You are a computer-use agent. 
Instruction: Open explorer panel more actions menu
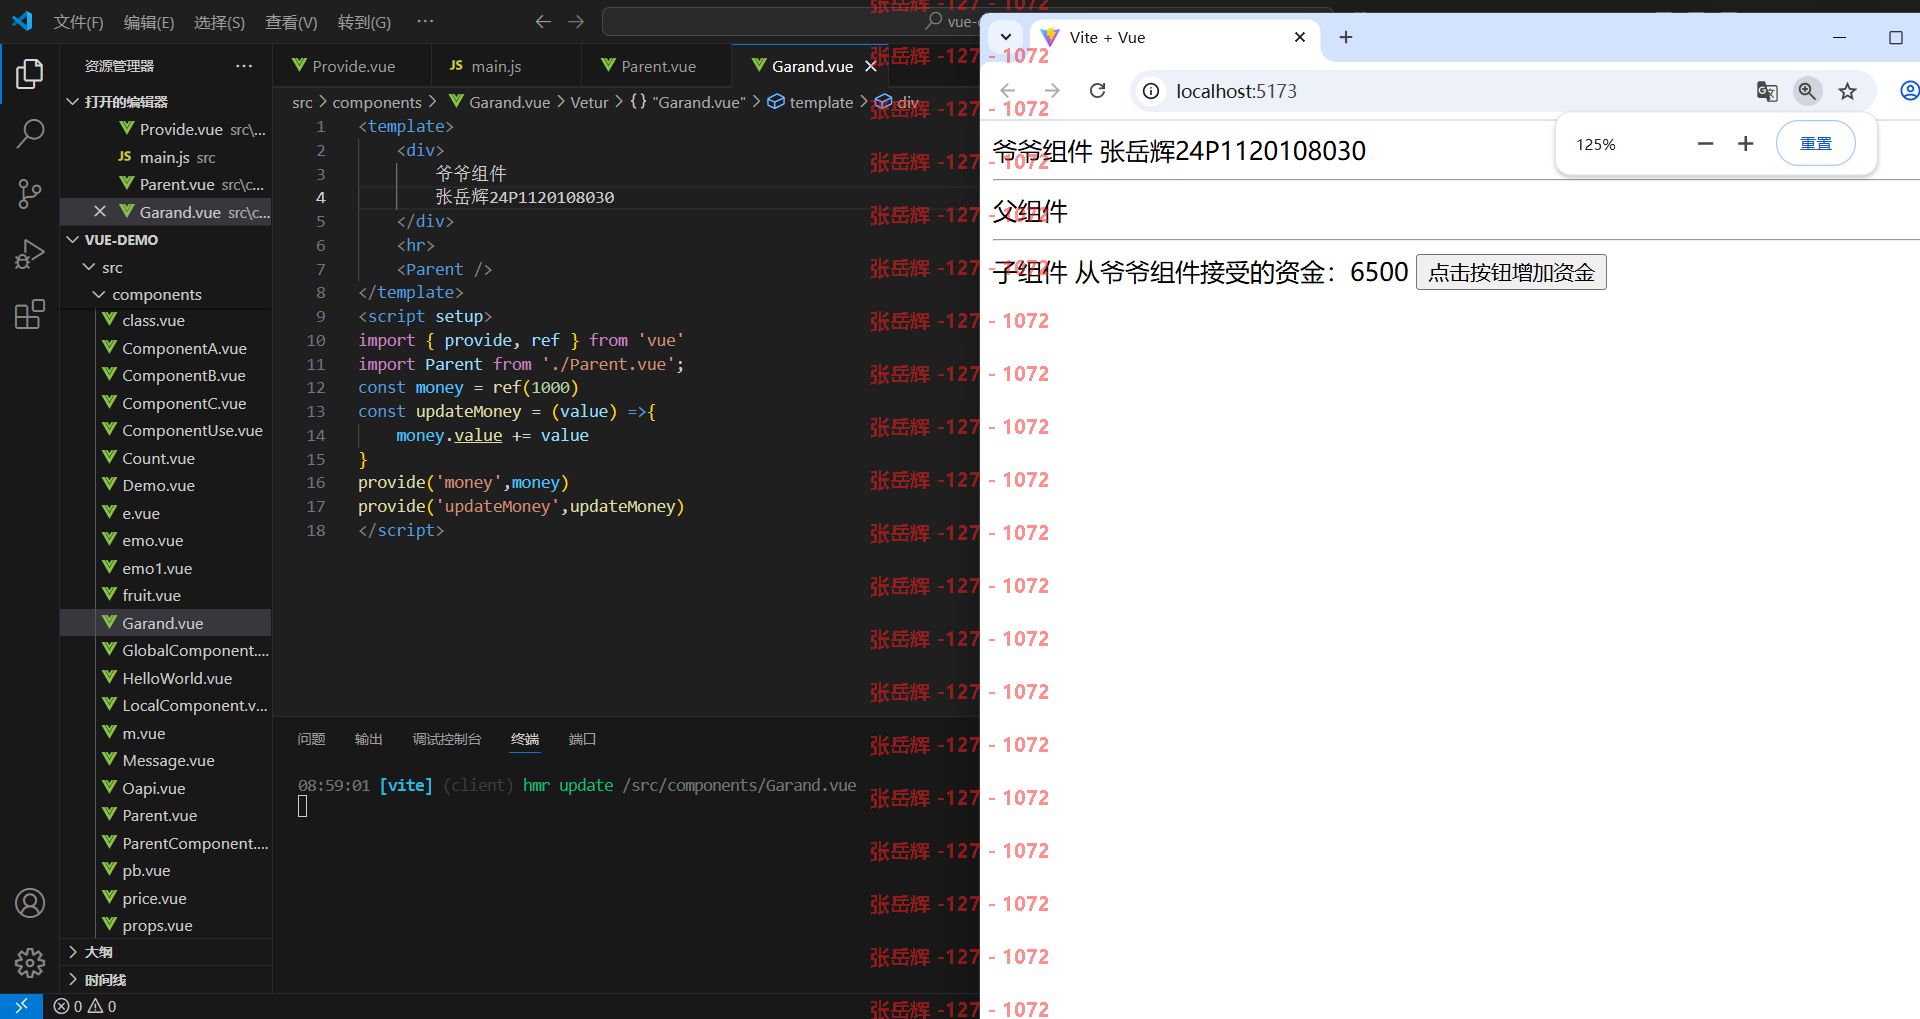point(244,66)
